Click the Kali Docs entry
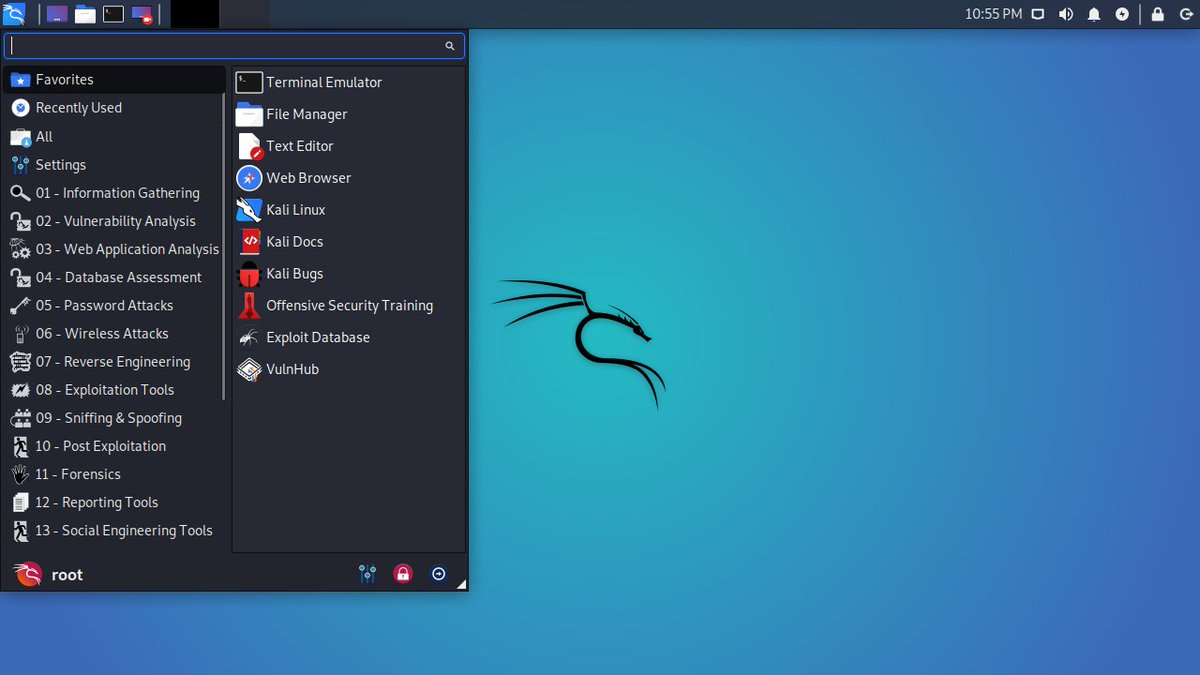 295,242
